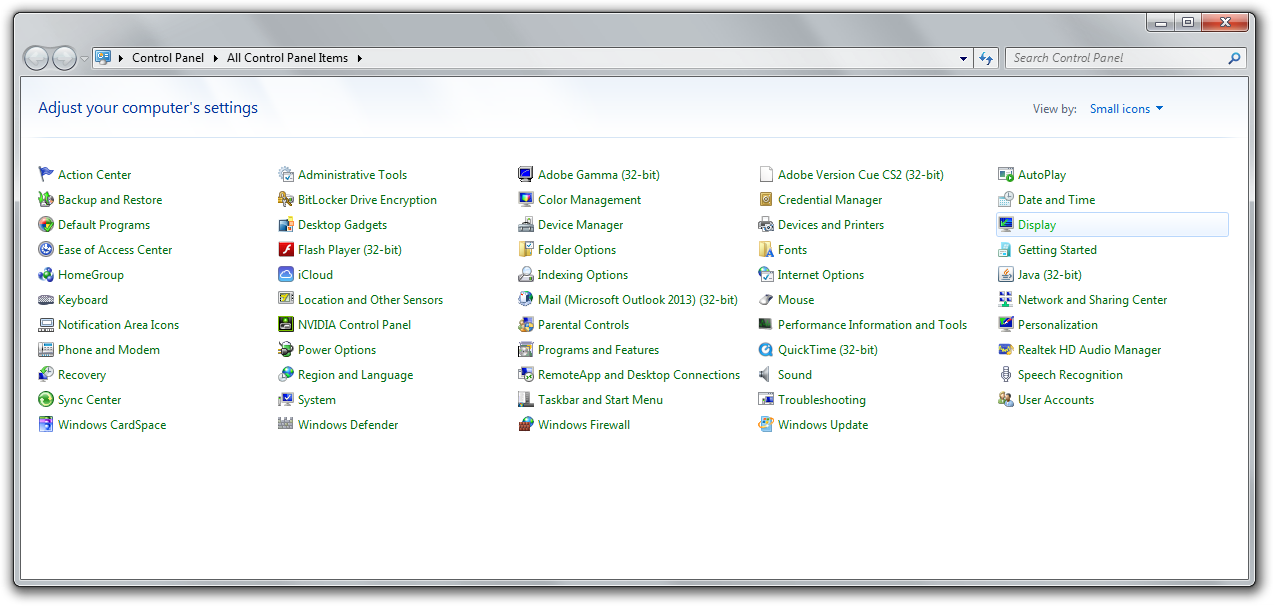1274x606 pixels.
Task: Open the Small icons view dropdown
Action: (1127, 109)
